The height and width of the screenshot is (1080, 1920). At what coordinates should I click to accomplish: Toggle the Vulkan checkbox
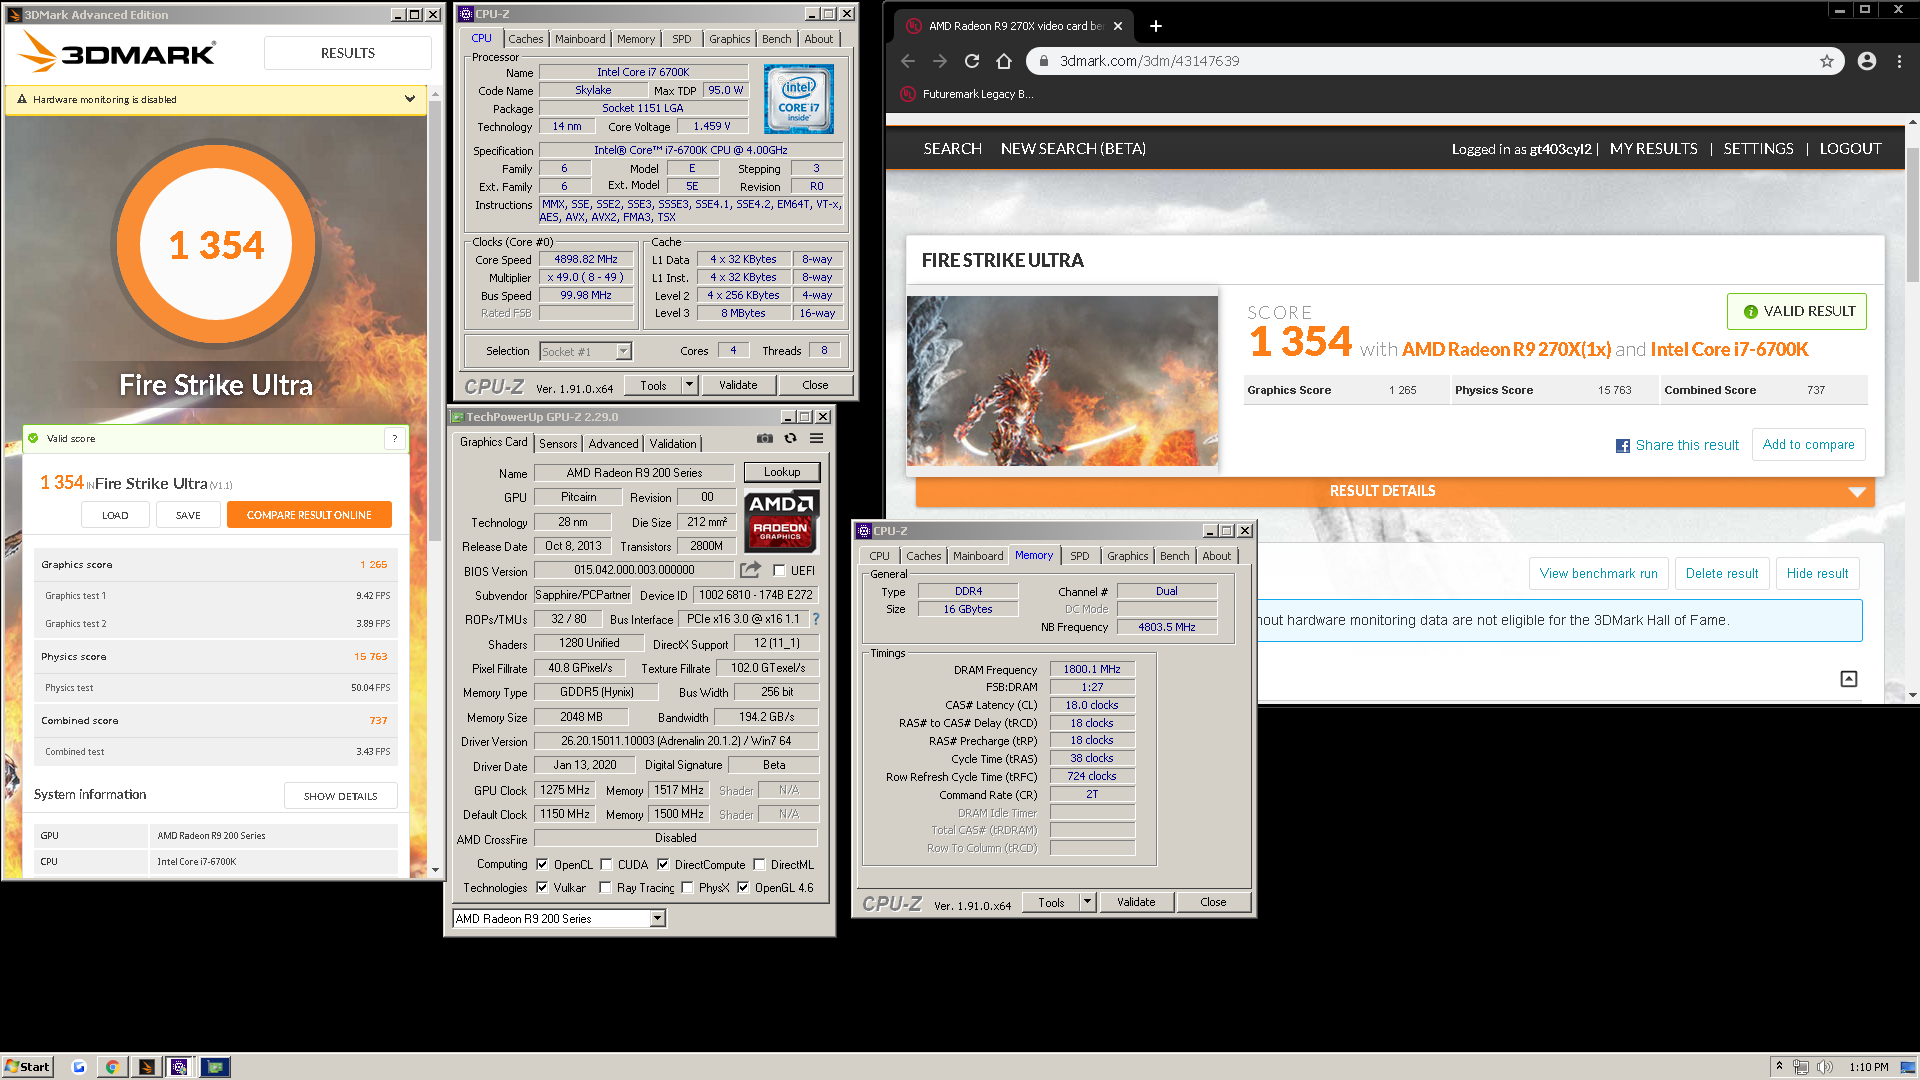coord(542,888)
